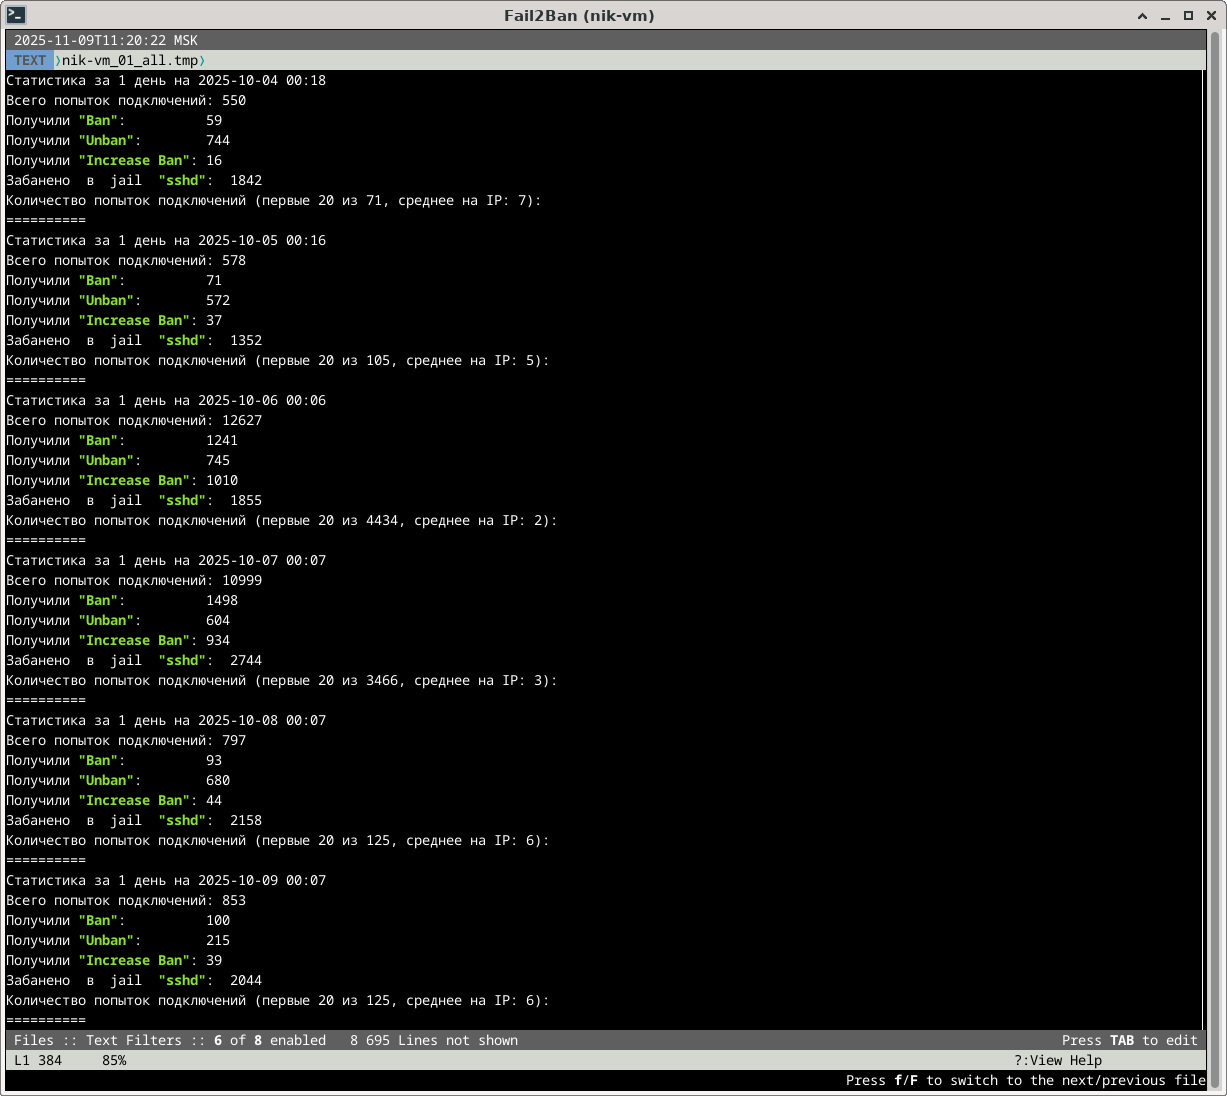This screenshot has width=1227, height=1096.
Task: Click the TEXT view mode label
Action: [x=30, y=60]
